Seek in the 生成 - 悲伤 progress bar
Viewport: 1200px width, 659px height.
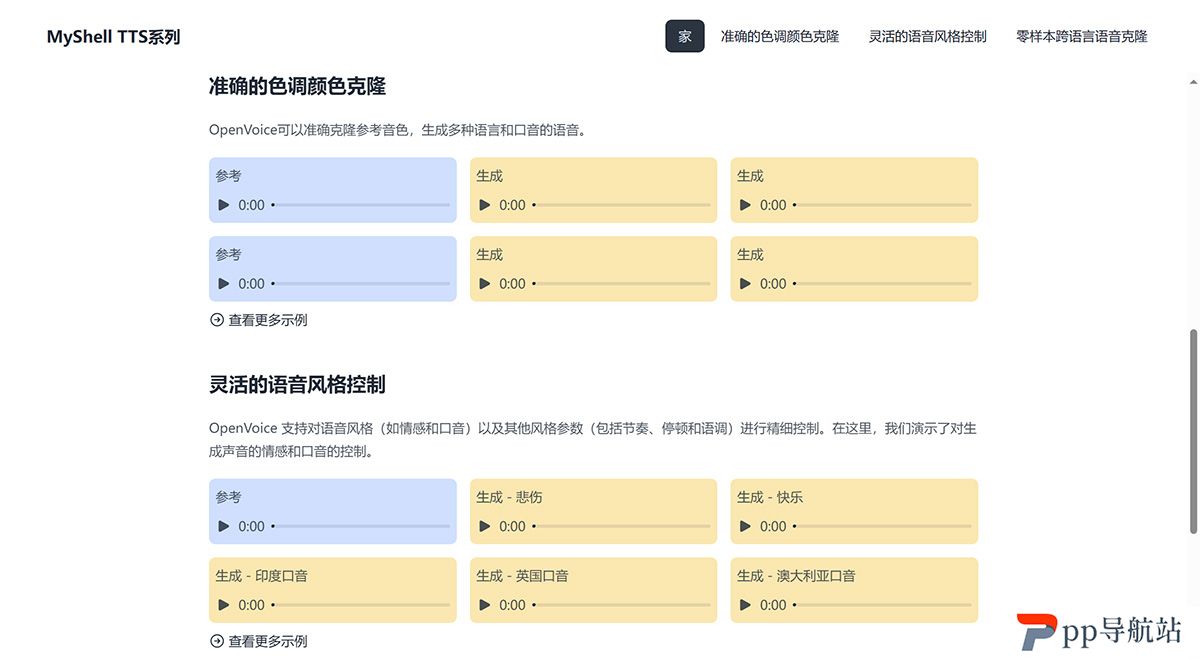tap(621, 526)
